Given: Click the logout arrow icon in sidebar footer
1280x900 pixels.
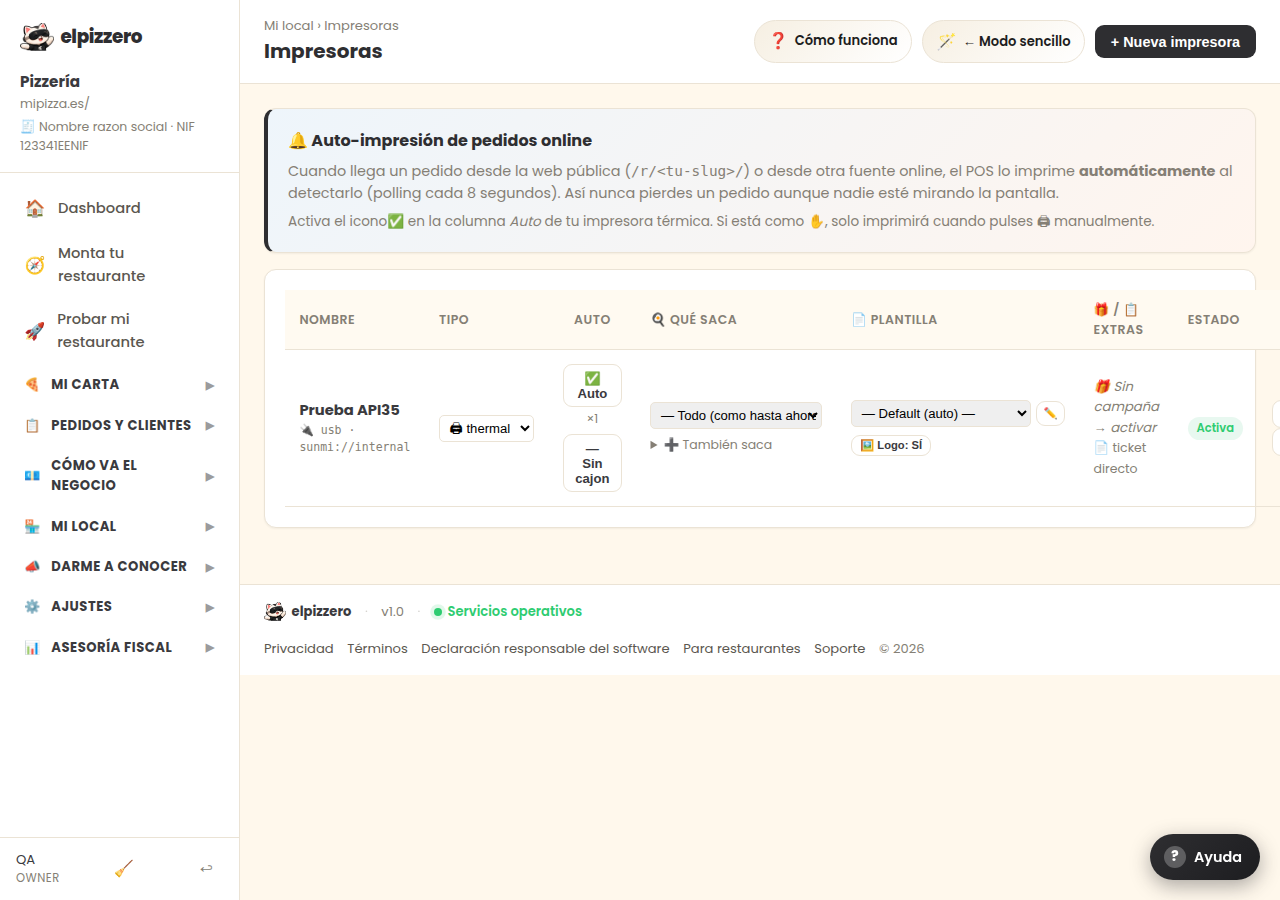Looking at the screenshot, I should coord(206,869).
